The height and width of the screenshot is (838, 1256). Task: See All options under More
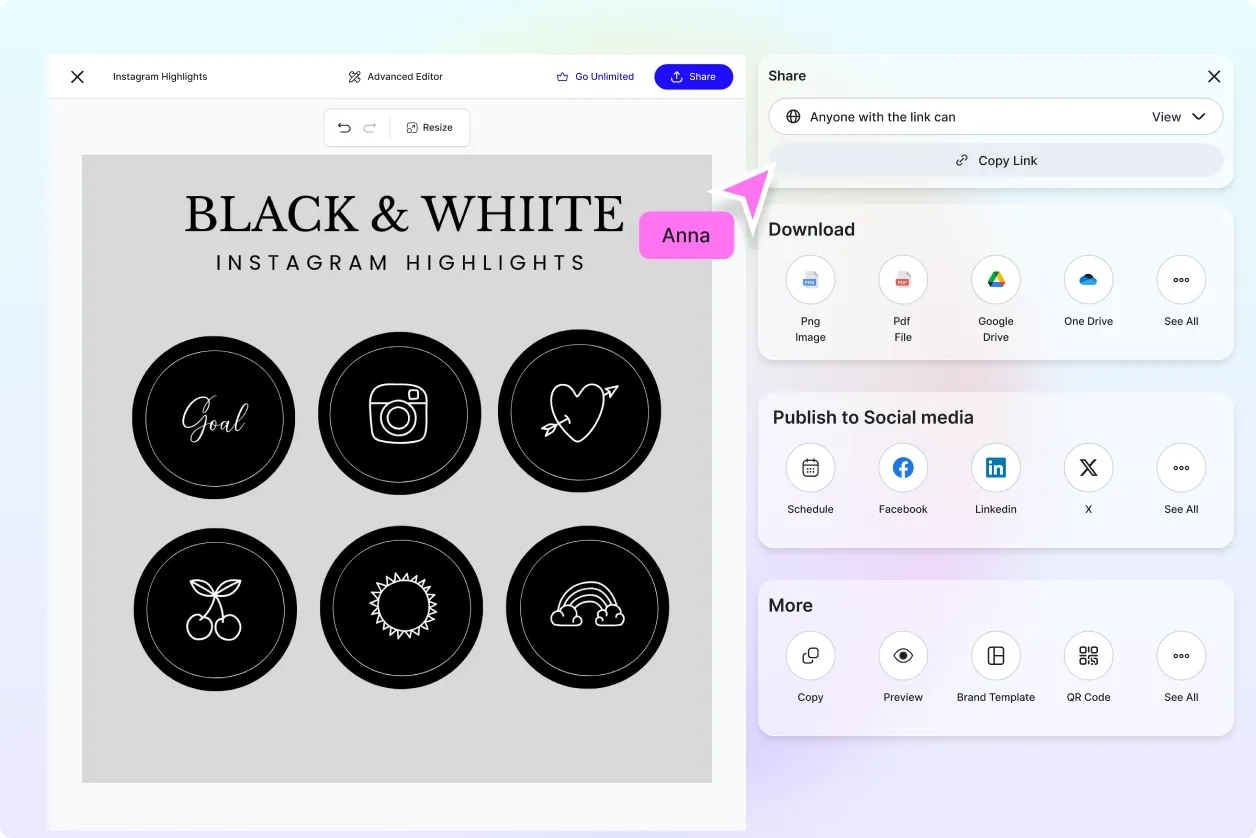click(1181, 656)
